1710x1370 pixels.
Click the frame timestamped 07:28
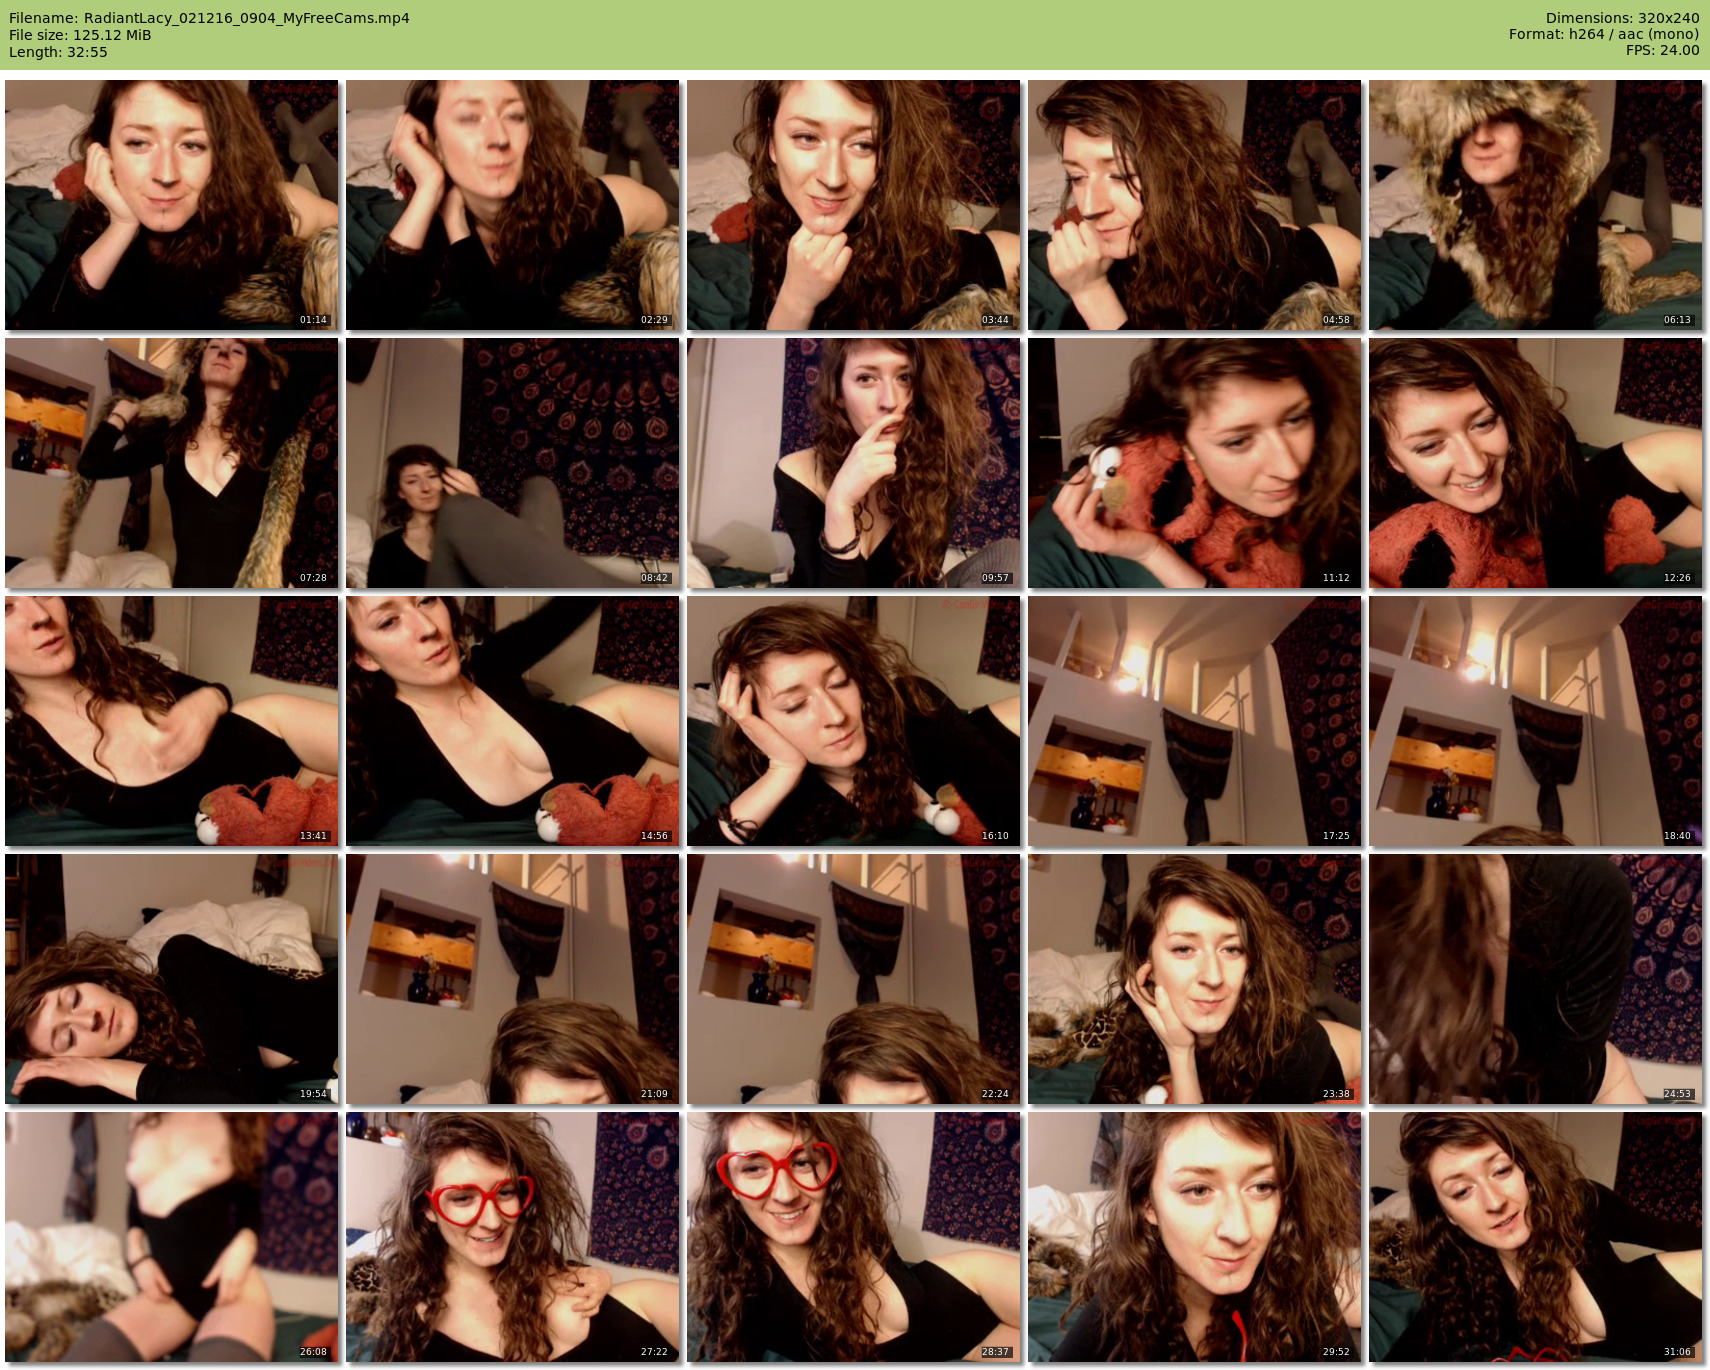click(172, 463)
